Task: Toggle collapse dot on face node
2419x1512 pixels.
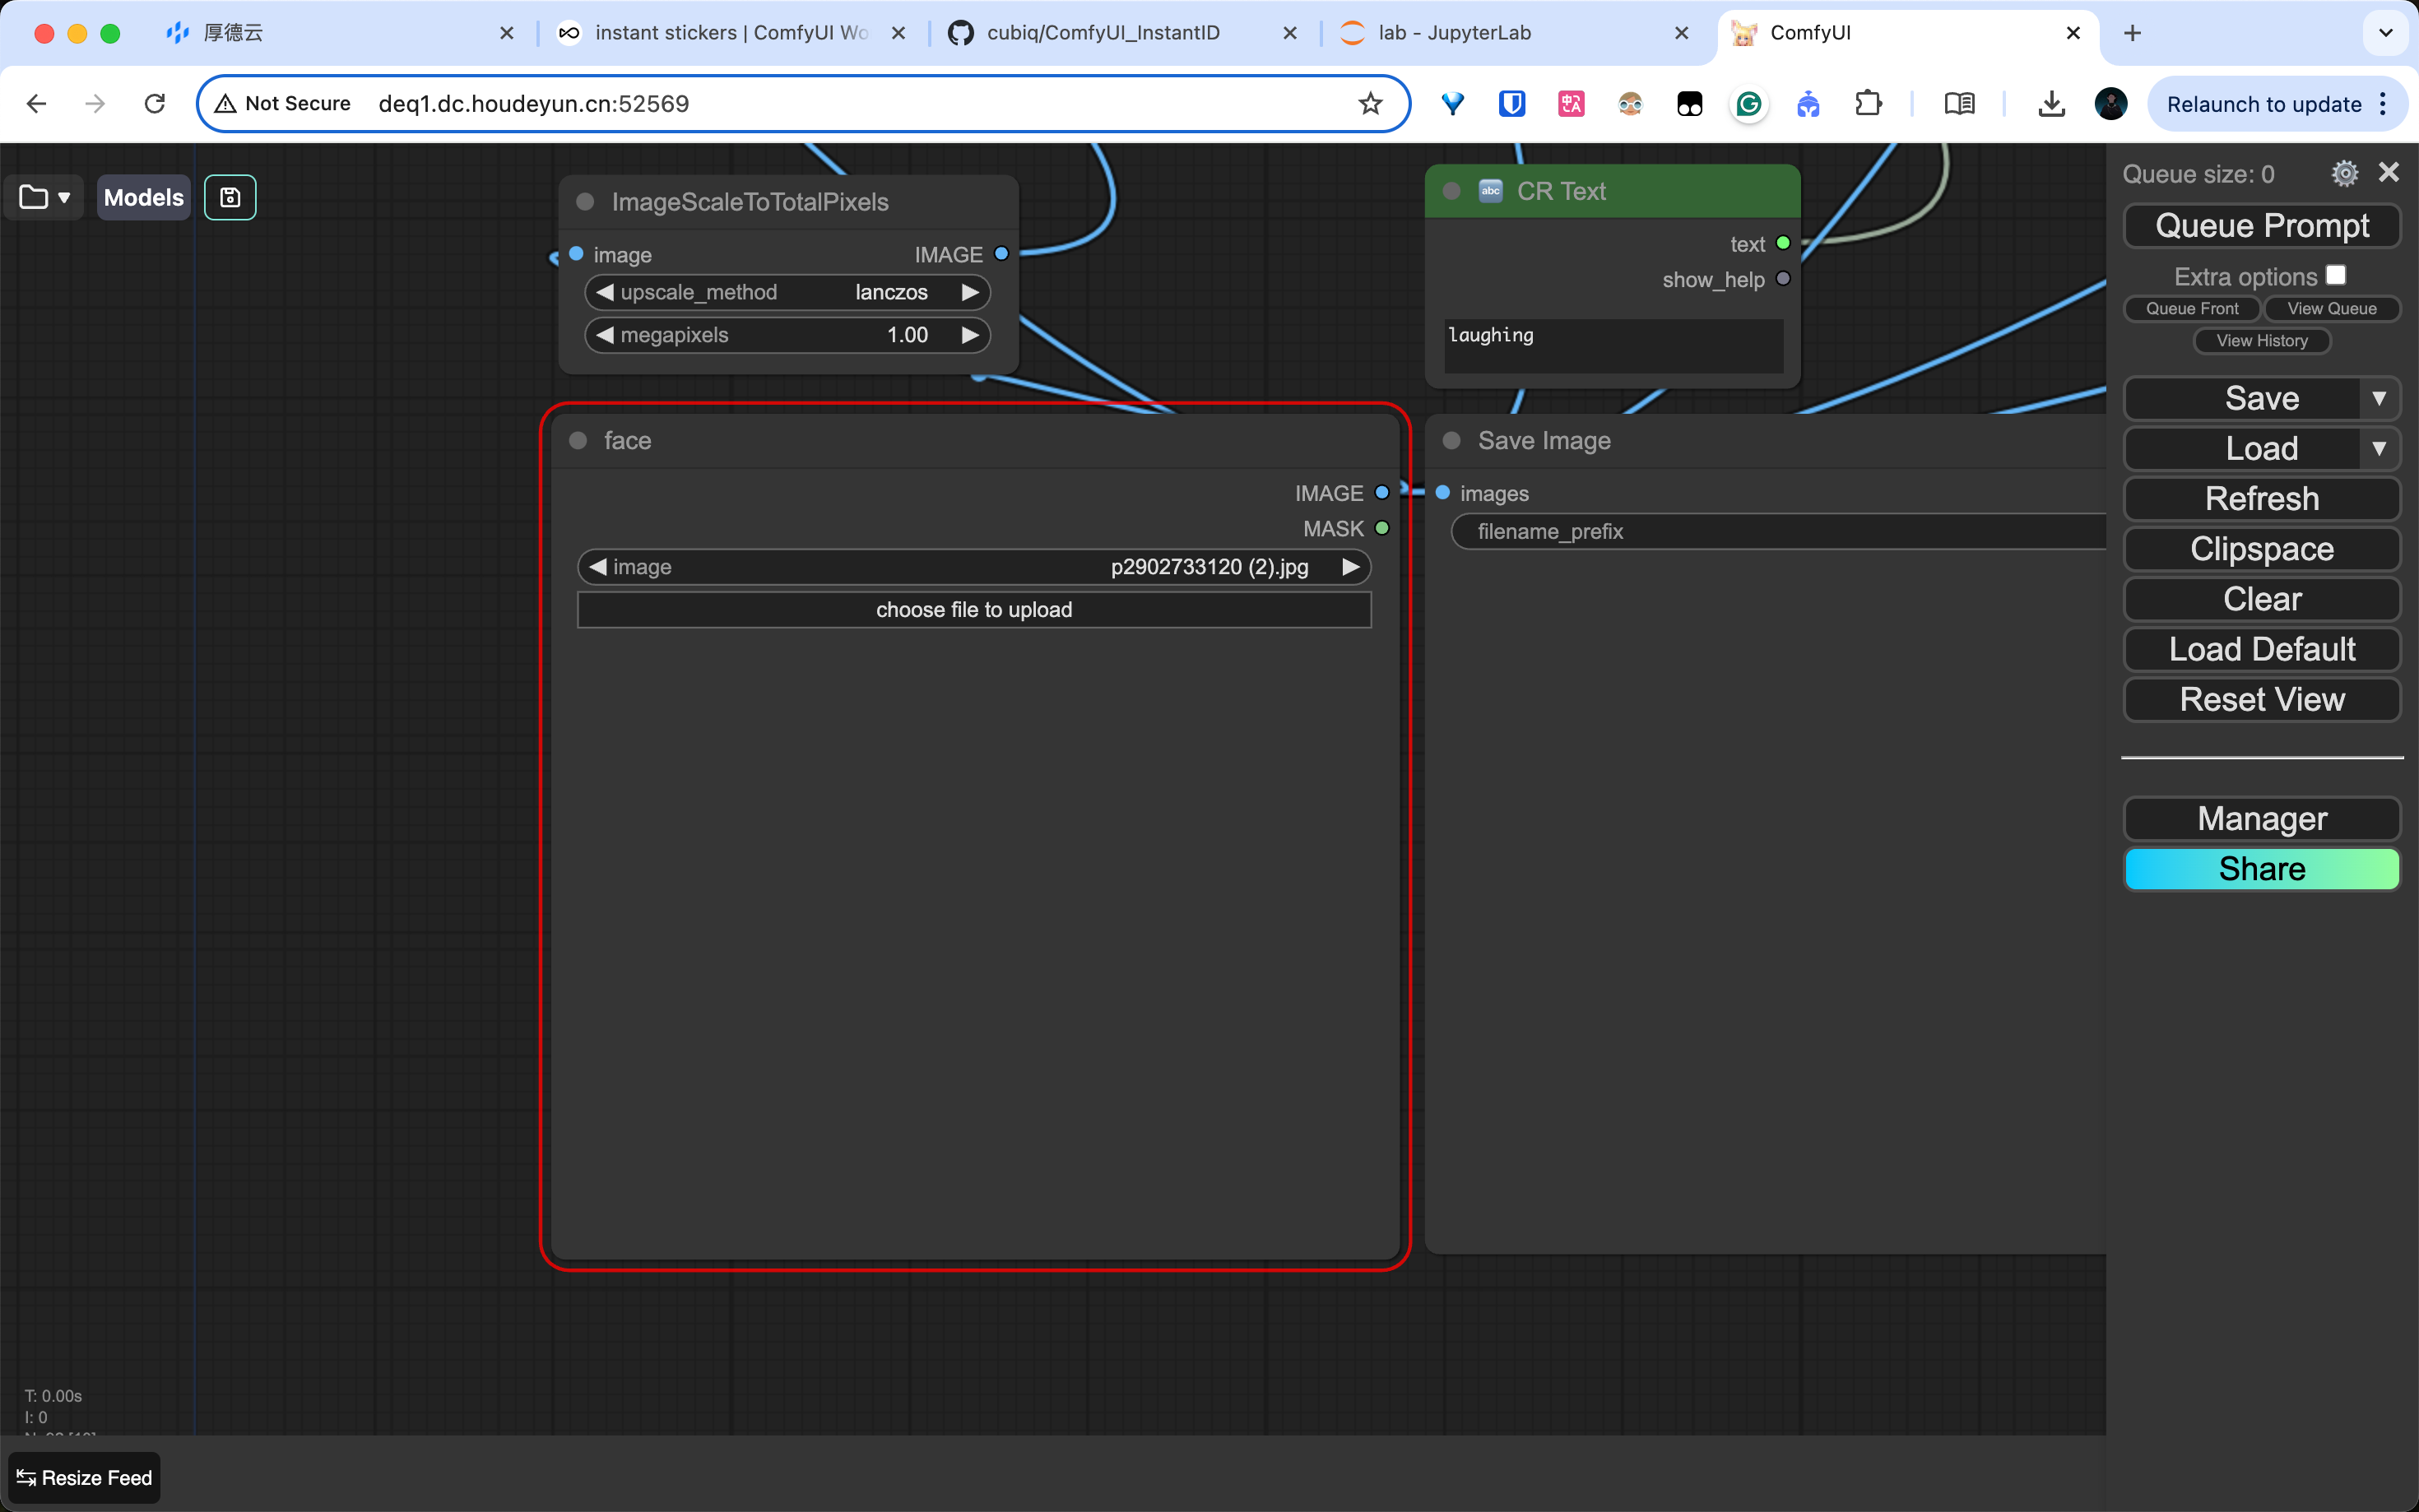Action: pyautogui.click(x=578, y=441)
